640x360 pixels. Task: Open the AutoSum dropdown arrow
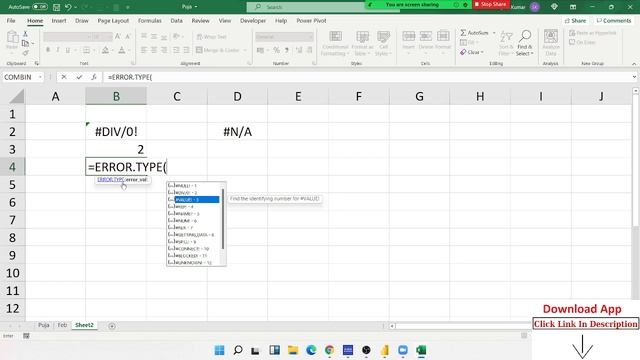point(494,33)
